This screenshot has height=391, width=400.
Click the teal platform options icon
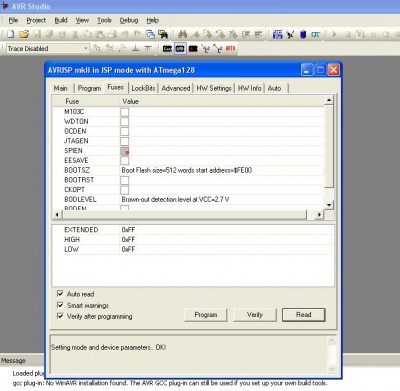click(x=315, y=34)
